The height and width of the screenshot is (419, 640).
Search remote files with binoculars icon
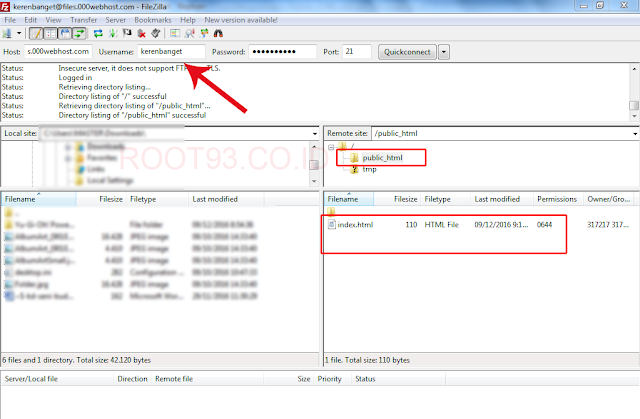click(x=218, y=33)
